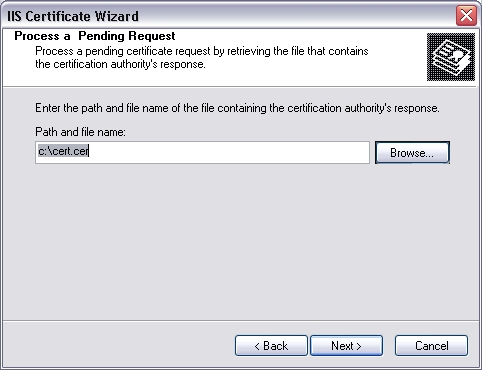
Task: Click the pending certificate request description text
Action: pyautogui.click(x=202, y=57)
